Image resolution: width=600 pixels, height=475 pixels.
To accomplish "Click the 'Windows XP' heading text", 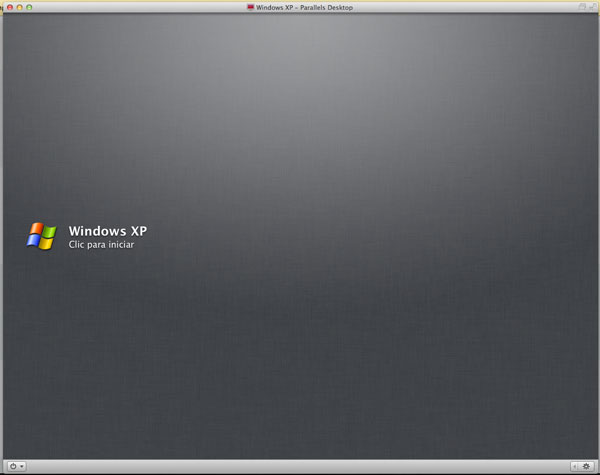I will coord(108,231).
